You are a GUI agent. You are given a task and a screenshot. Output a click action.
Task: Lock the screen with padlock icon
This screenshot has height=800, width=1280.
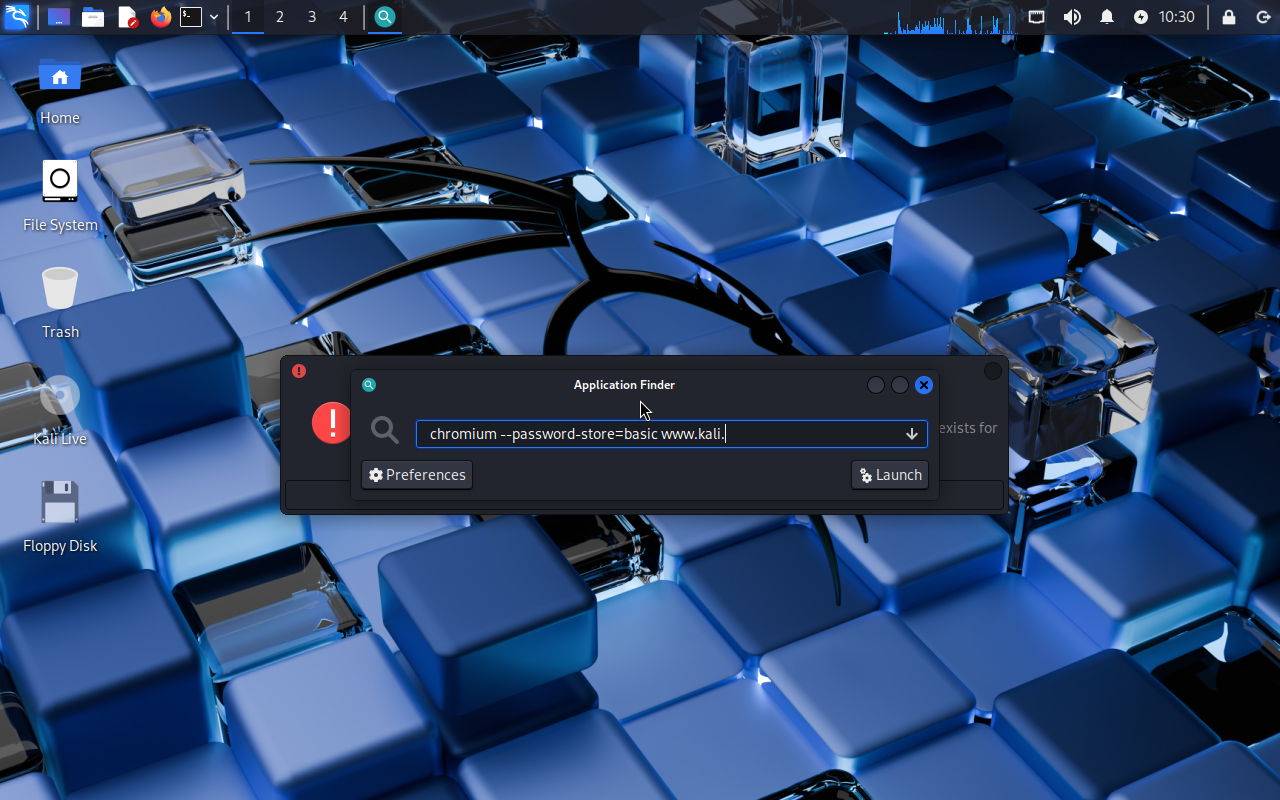coord(1229,17)
